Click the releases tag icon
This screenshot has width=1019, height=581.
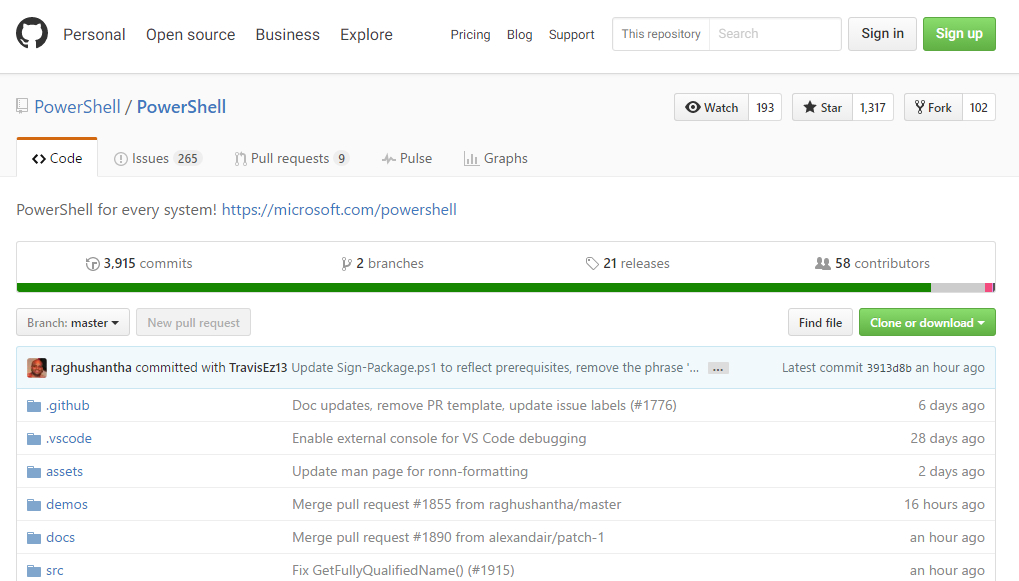(x=591, y=263)
